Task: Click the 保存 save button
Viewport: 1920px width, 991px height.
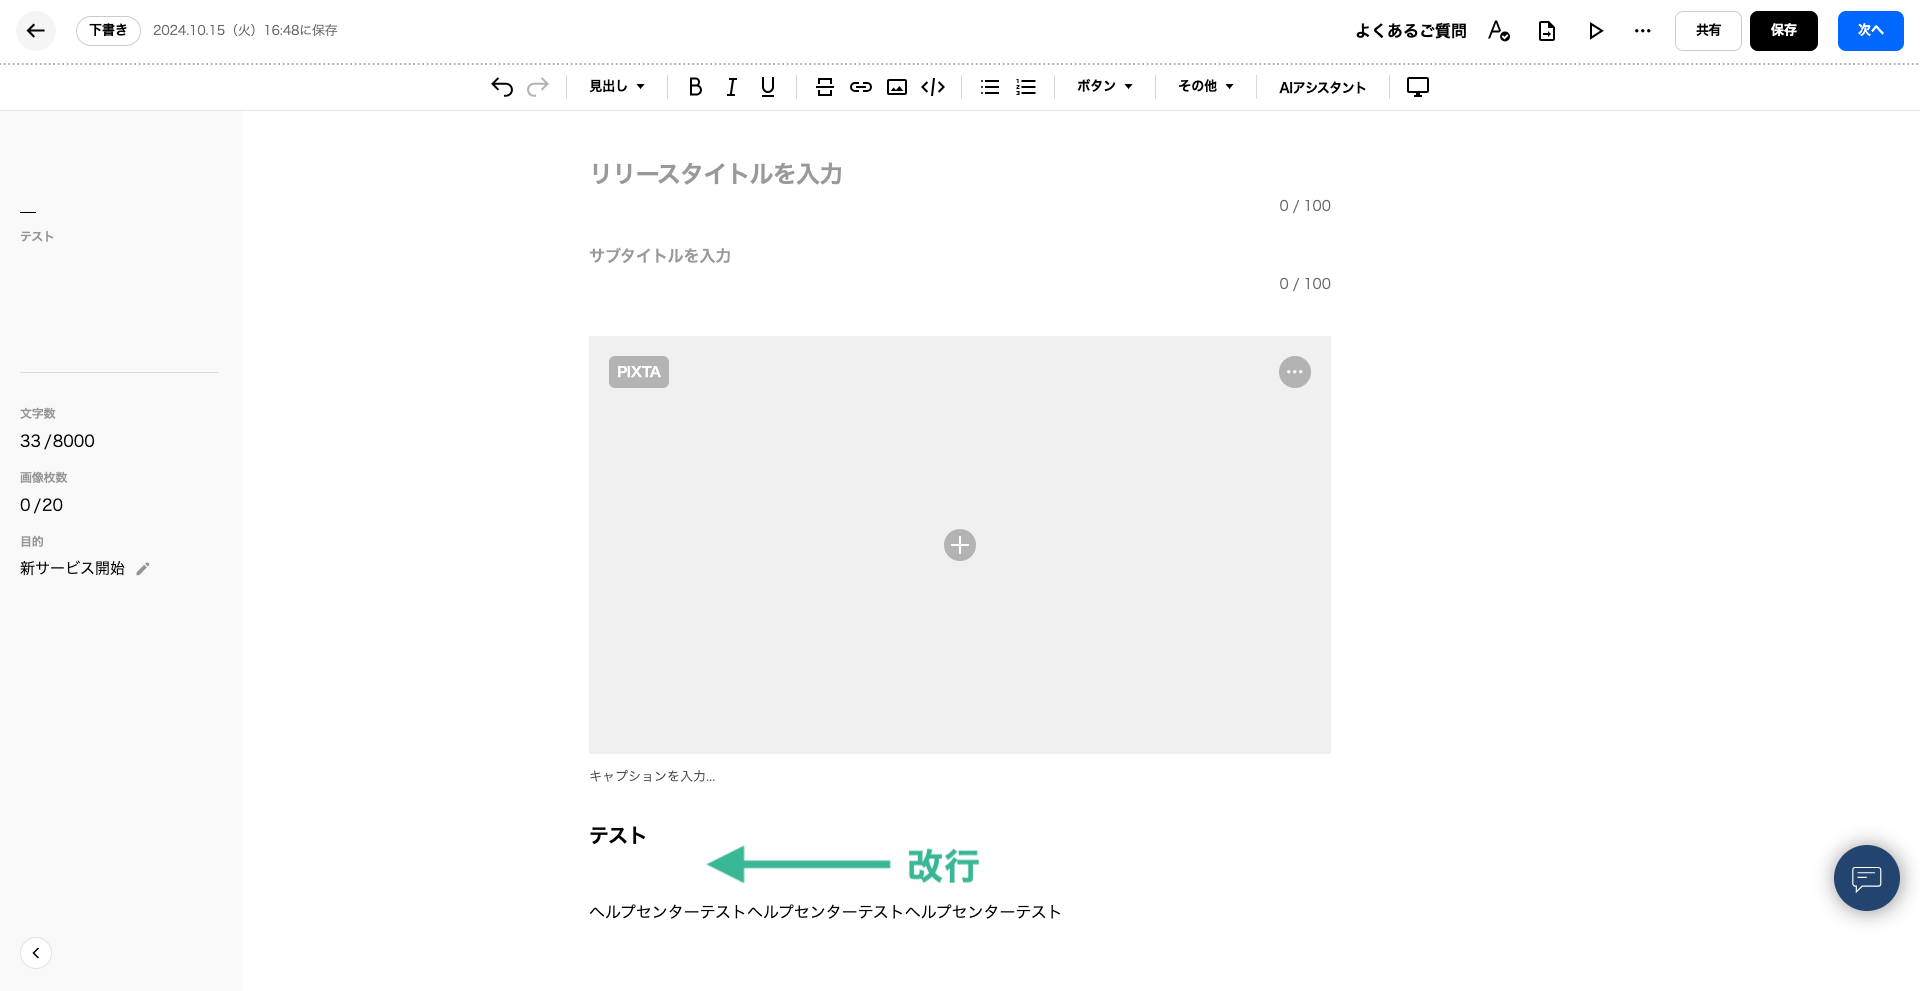Action: (x=1783, y=31)
